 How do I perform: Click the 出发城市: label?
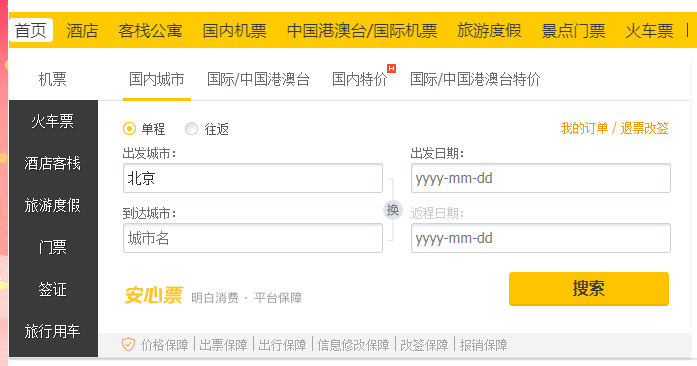(149, 153)
